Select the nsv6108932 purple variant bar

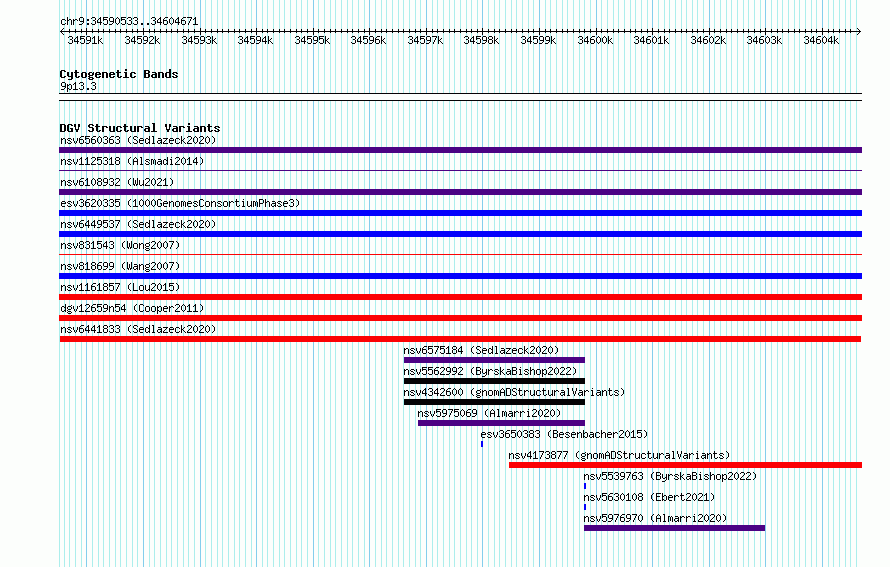pyautogui.click(x=460, y=192)
